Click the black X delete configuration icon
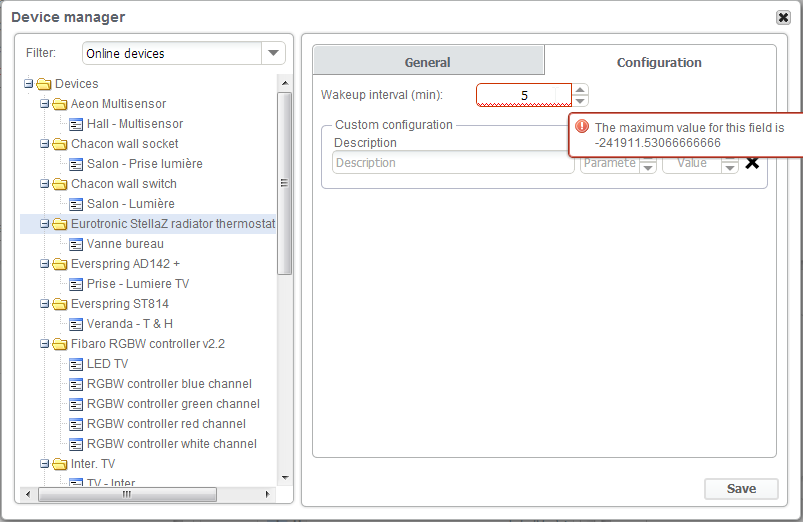Image resolution: width=803 pixels, height=522 pixels. pos(752,163)
